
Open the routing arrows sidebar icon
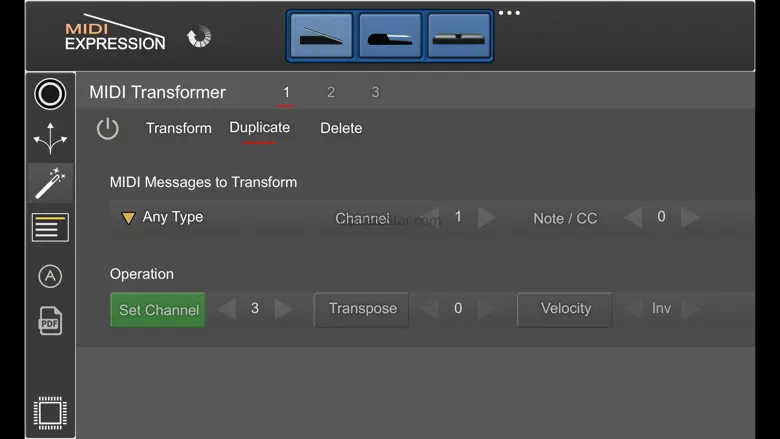coord(50,138)
